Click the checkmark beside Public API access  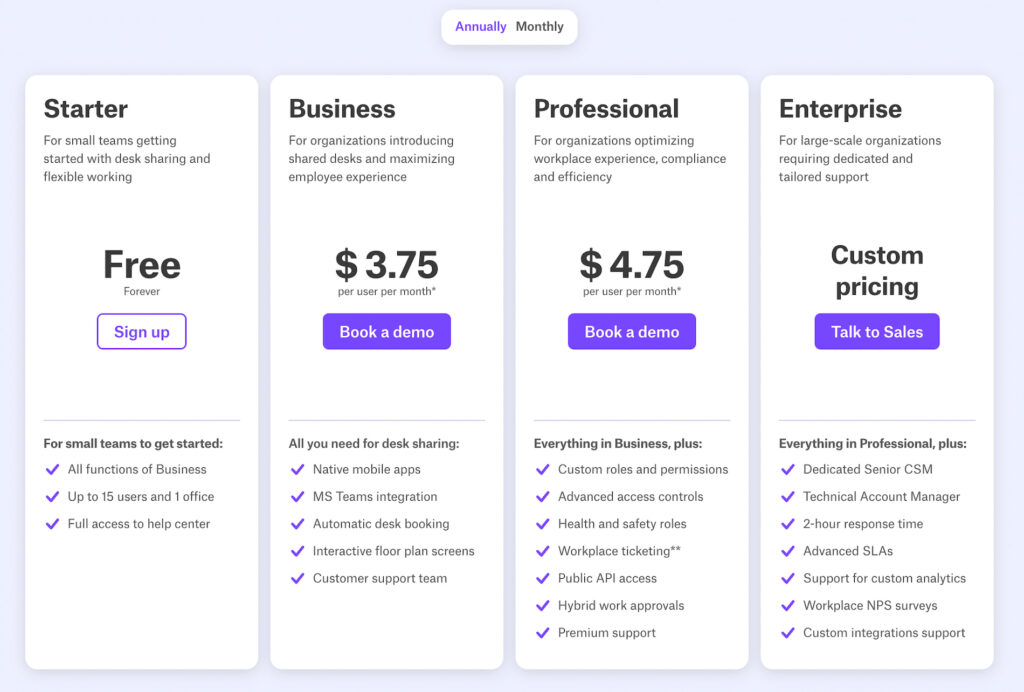click(x=542, y=578)
